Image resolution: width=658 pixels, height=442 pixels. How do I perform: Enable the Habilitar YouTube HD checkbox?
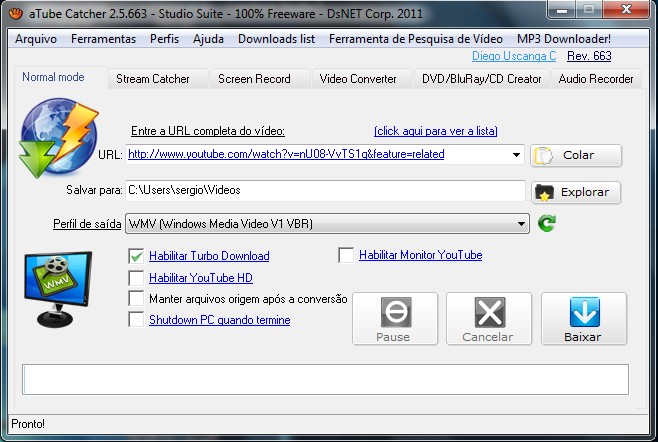click(136, 277)
